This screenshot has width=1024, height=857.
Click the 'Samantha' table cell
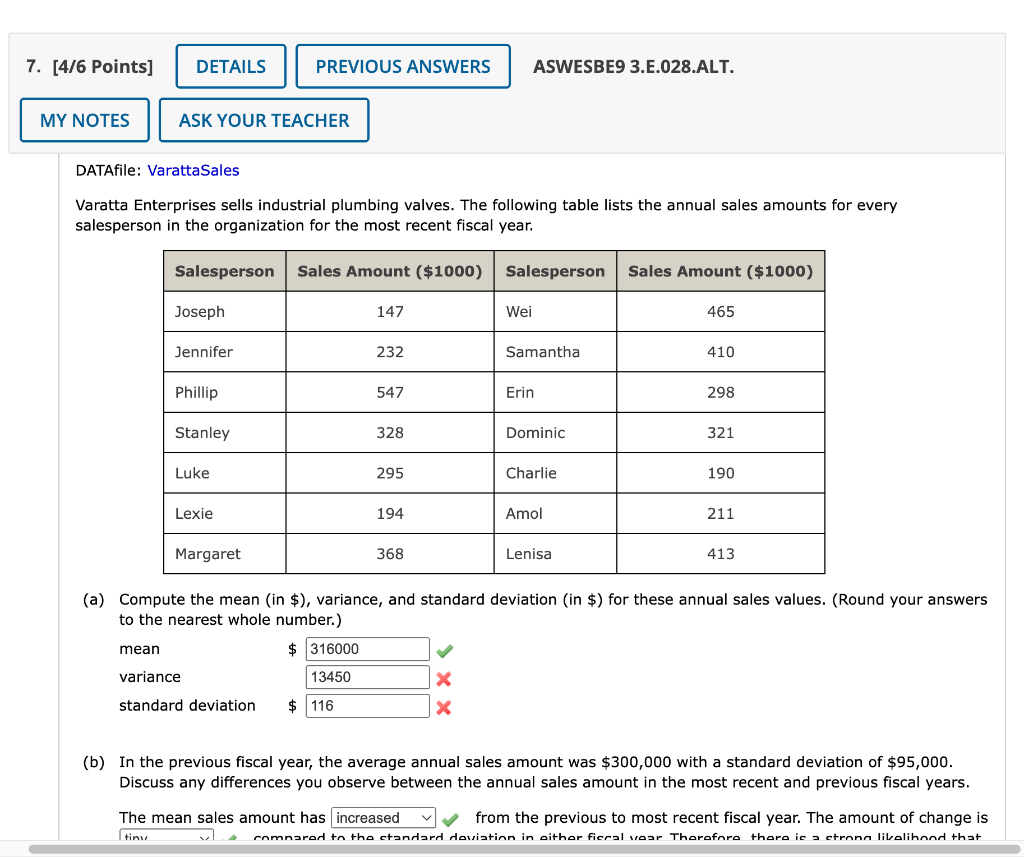pos(555,352)
